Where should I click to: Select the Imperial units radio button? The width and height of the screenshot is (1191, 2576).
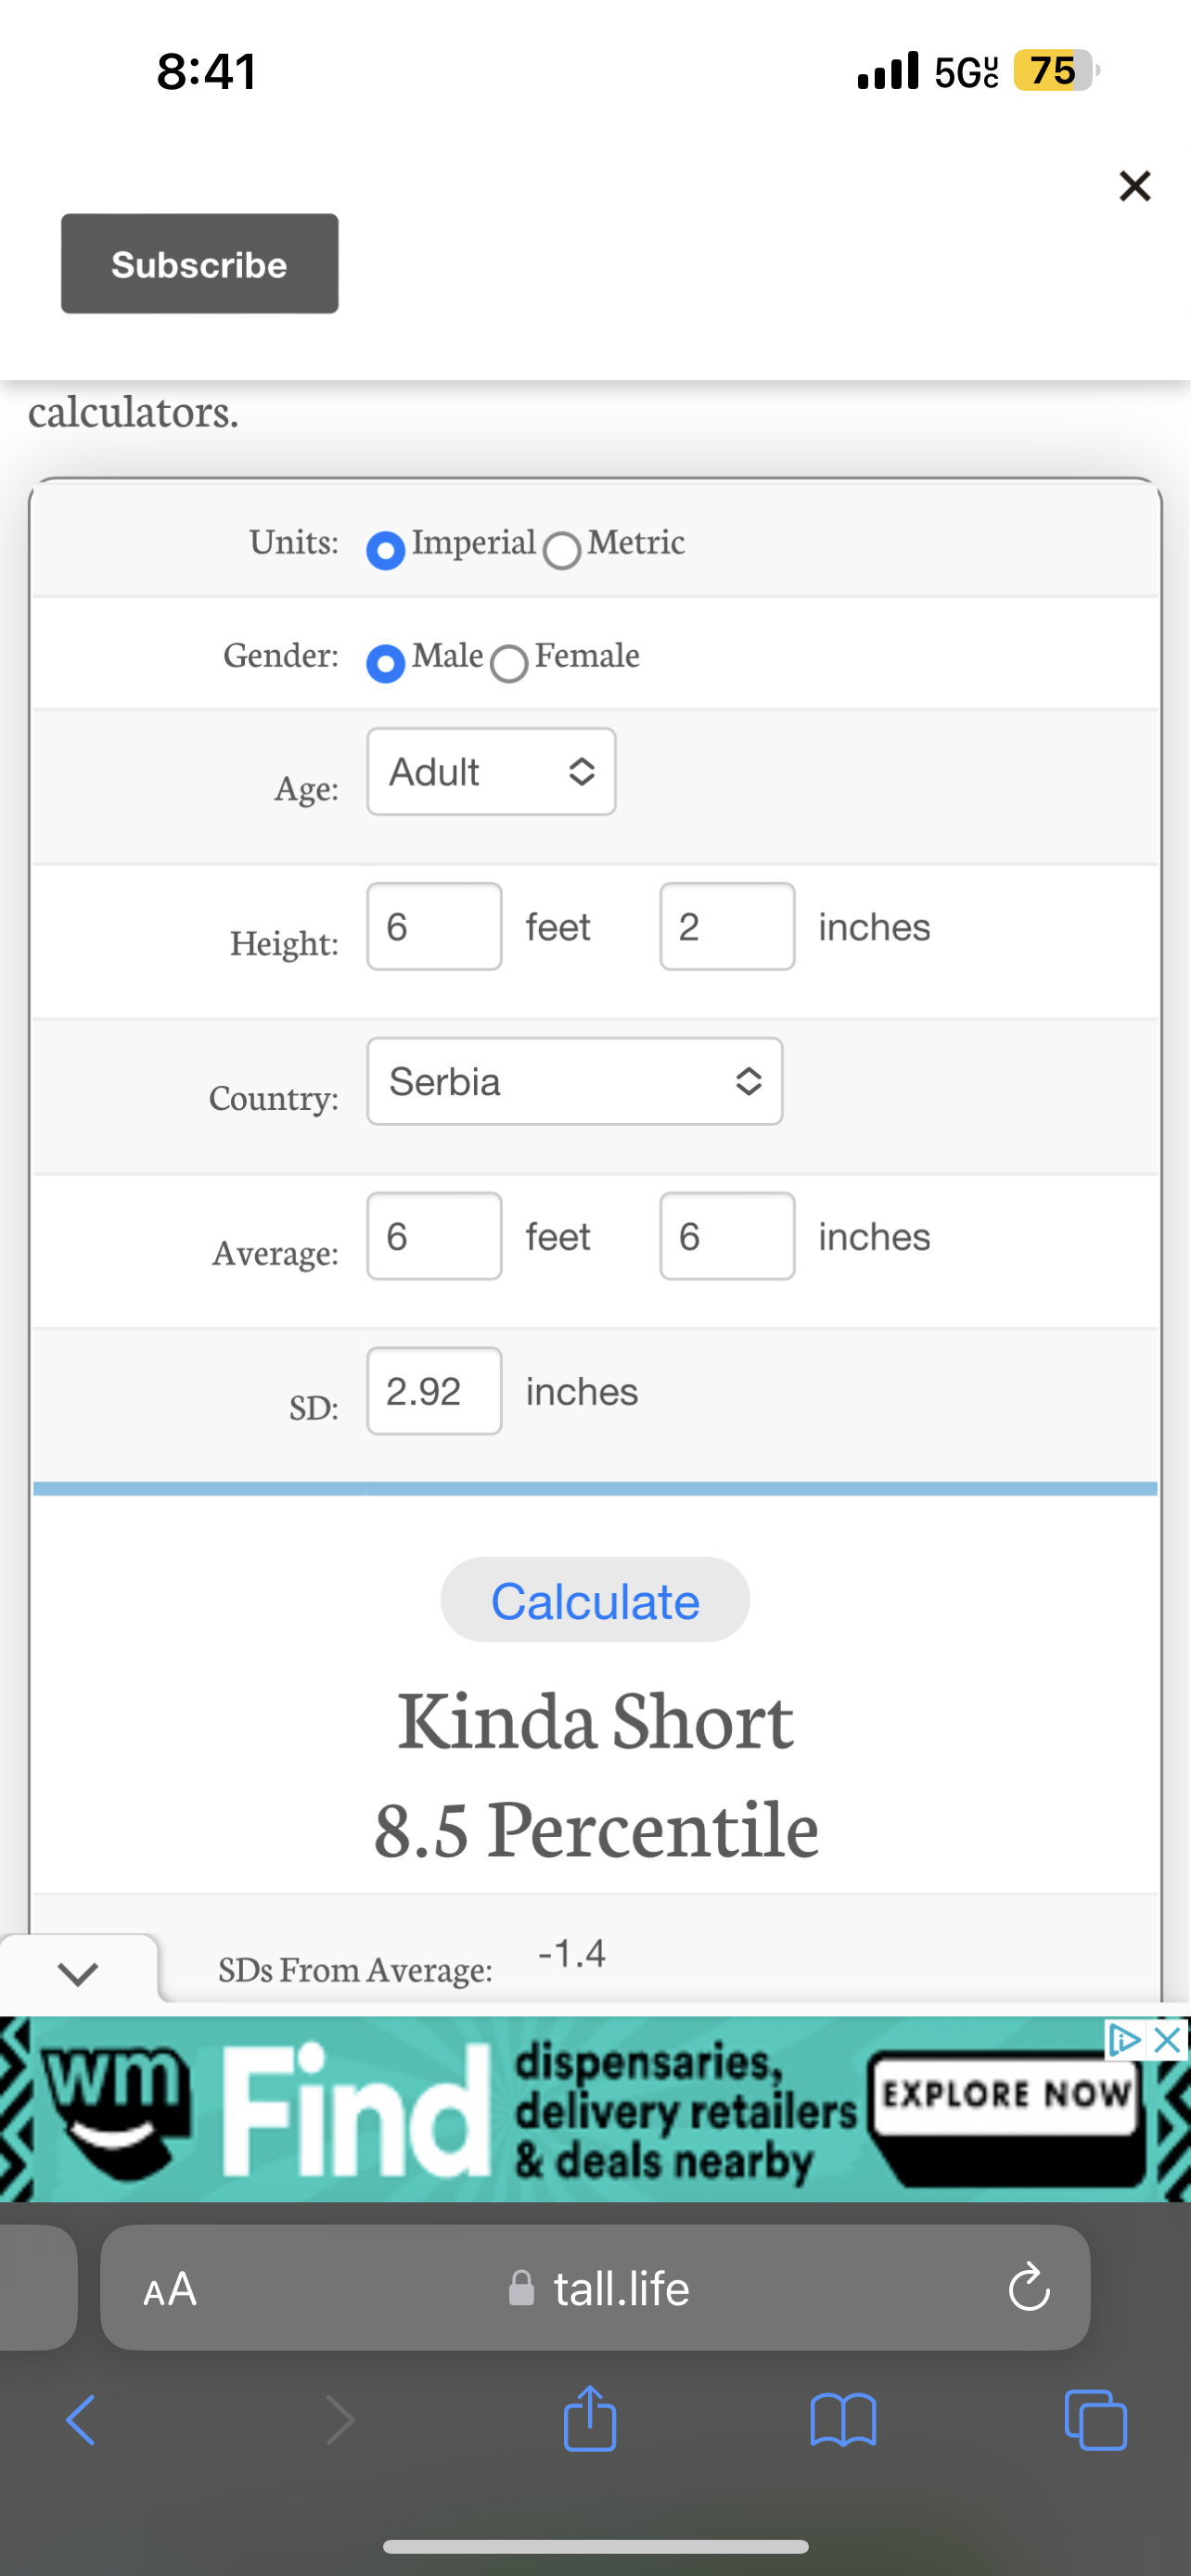pos(386,549)
